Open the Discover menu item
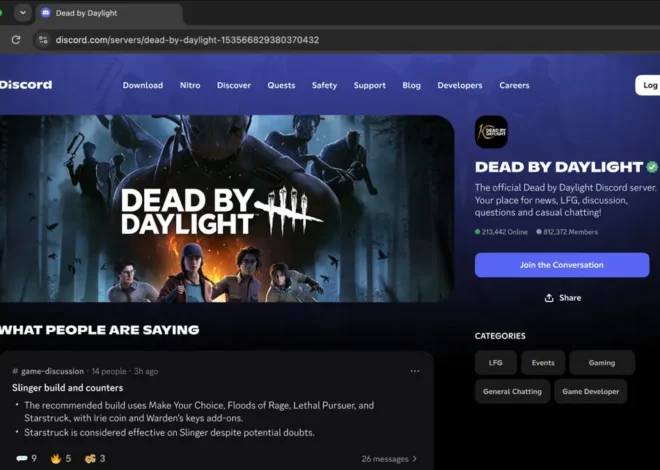660x470 pixels. pos(234,85)
